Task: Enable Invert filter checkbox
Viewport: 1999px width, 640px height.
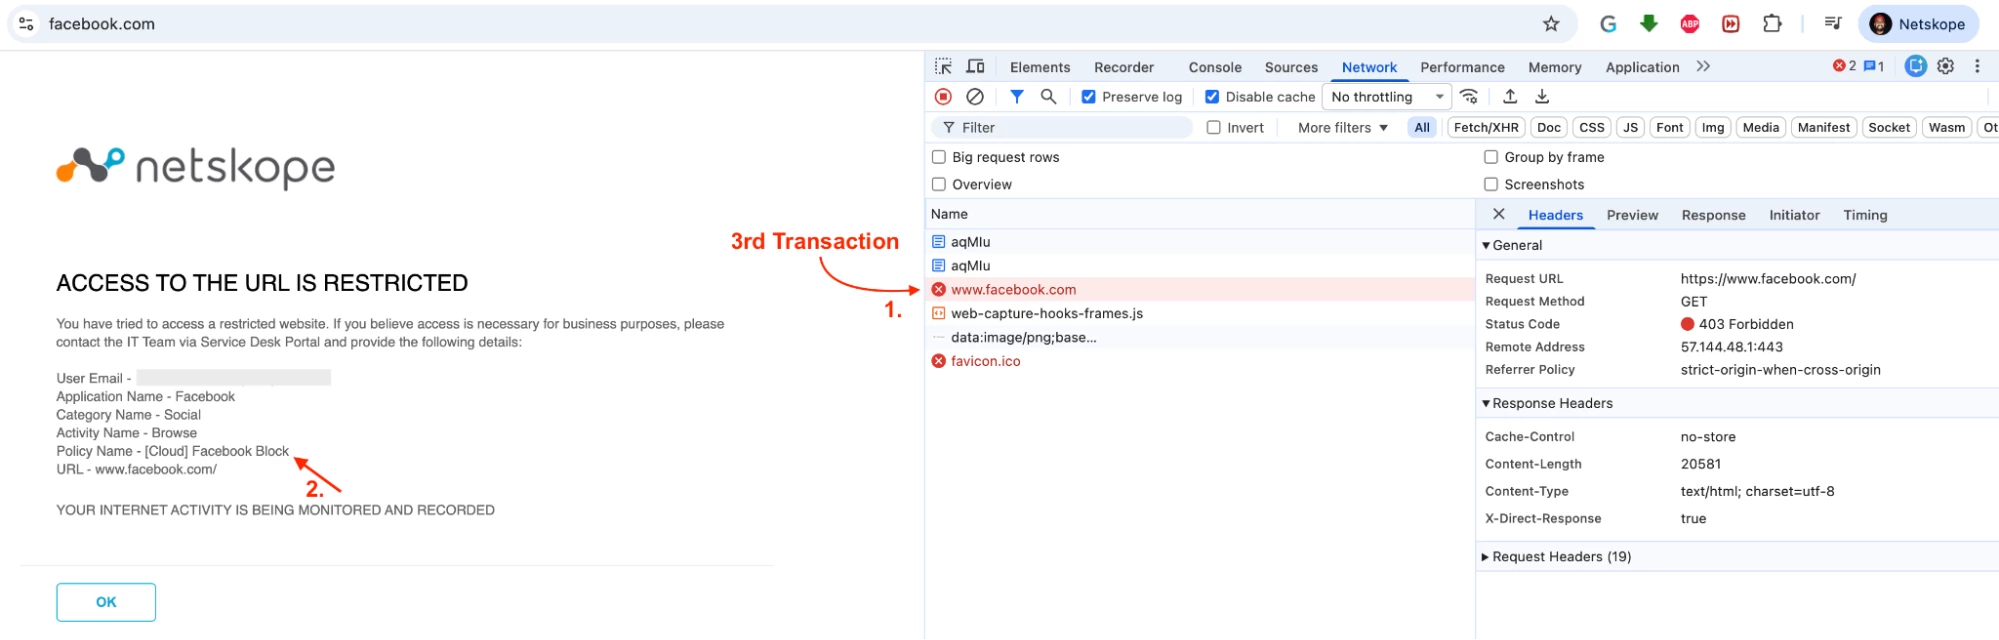Action: [1213, 127]
